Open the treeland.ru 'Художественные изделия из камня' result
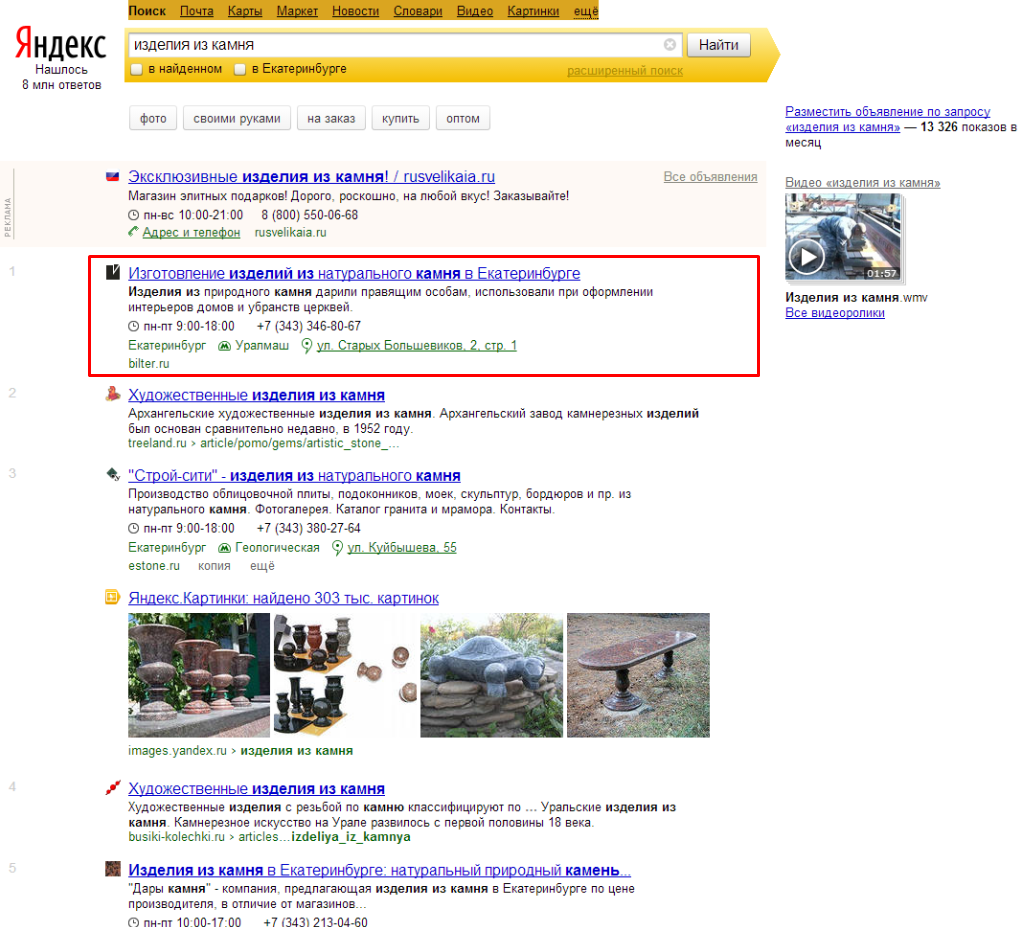Viewport: 1035px width, 927px height. click(256, 395)
